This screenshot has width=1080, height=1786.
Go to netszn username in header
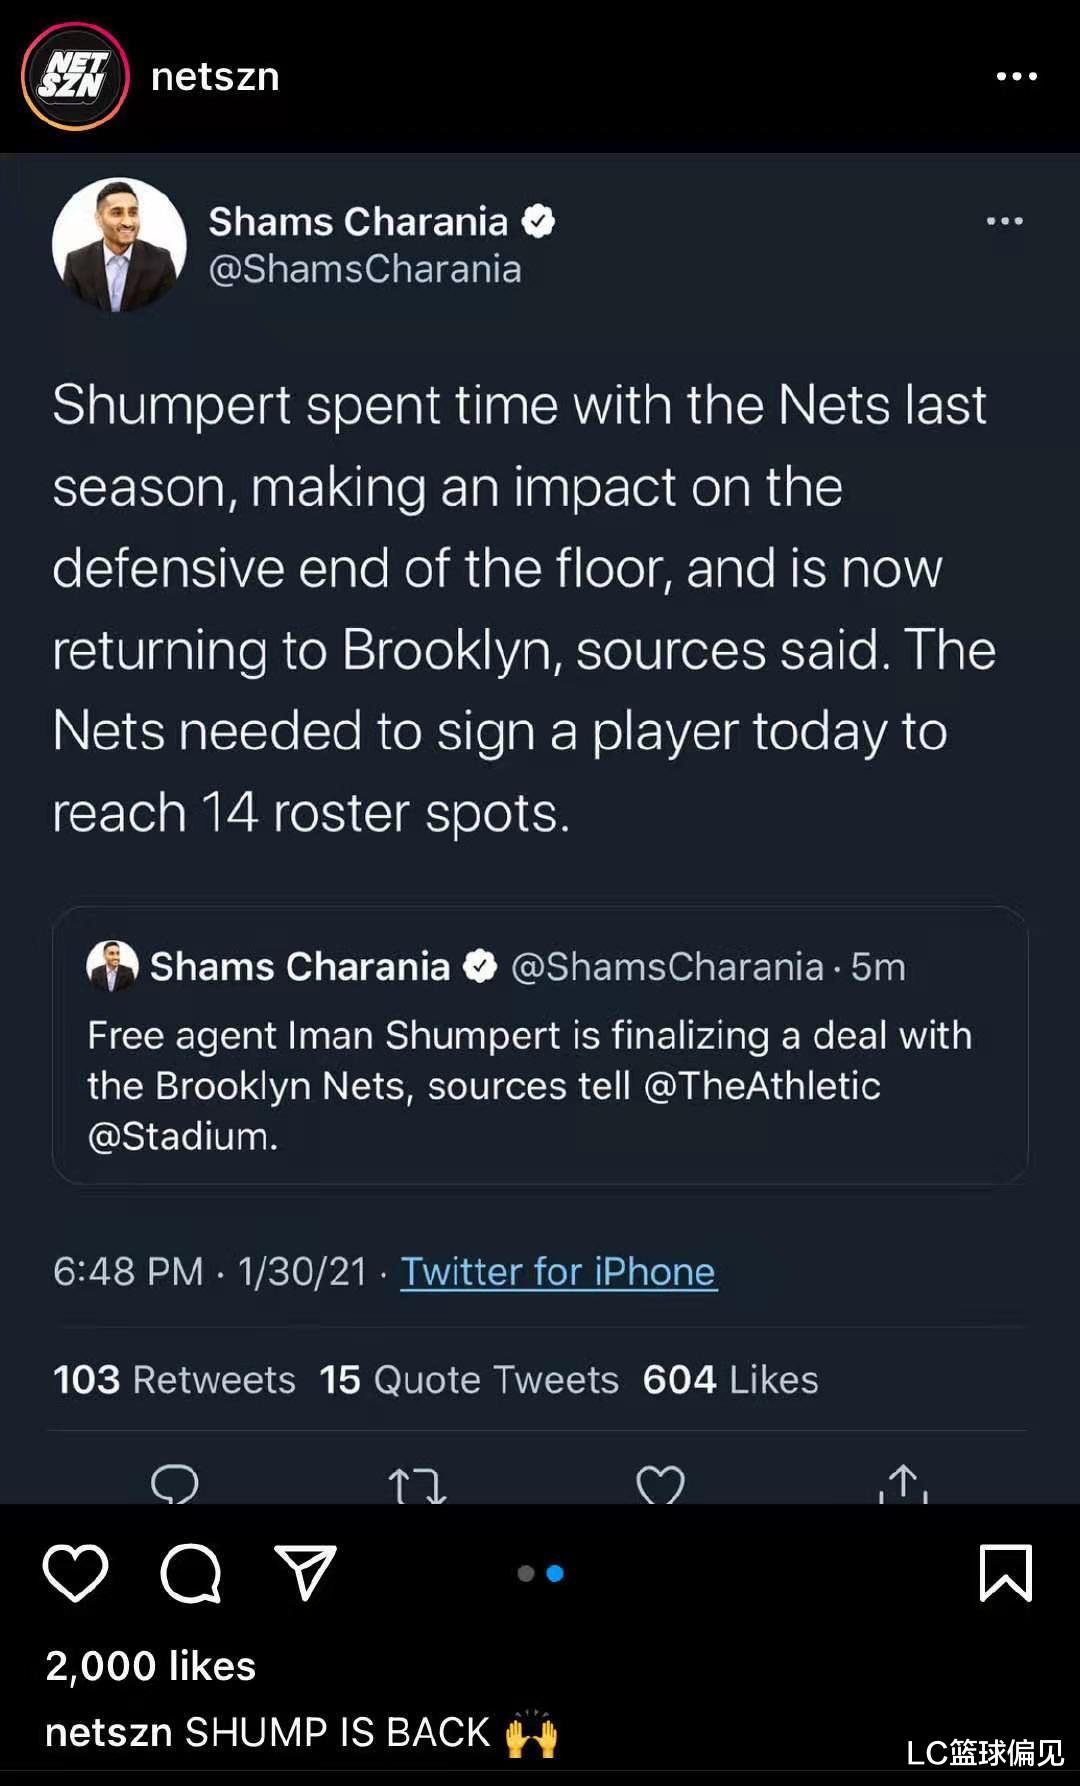click(215, 77)
